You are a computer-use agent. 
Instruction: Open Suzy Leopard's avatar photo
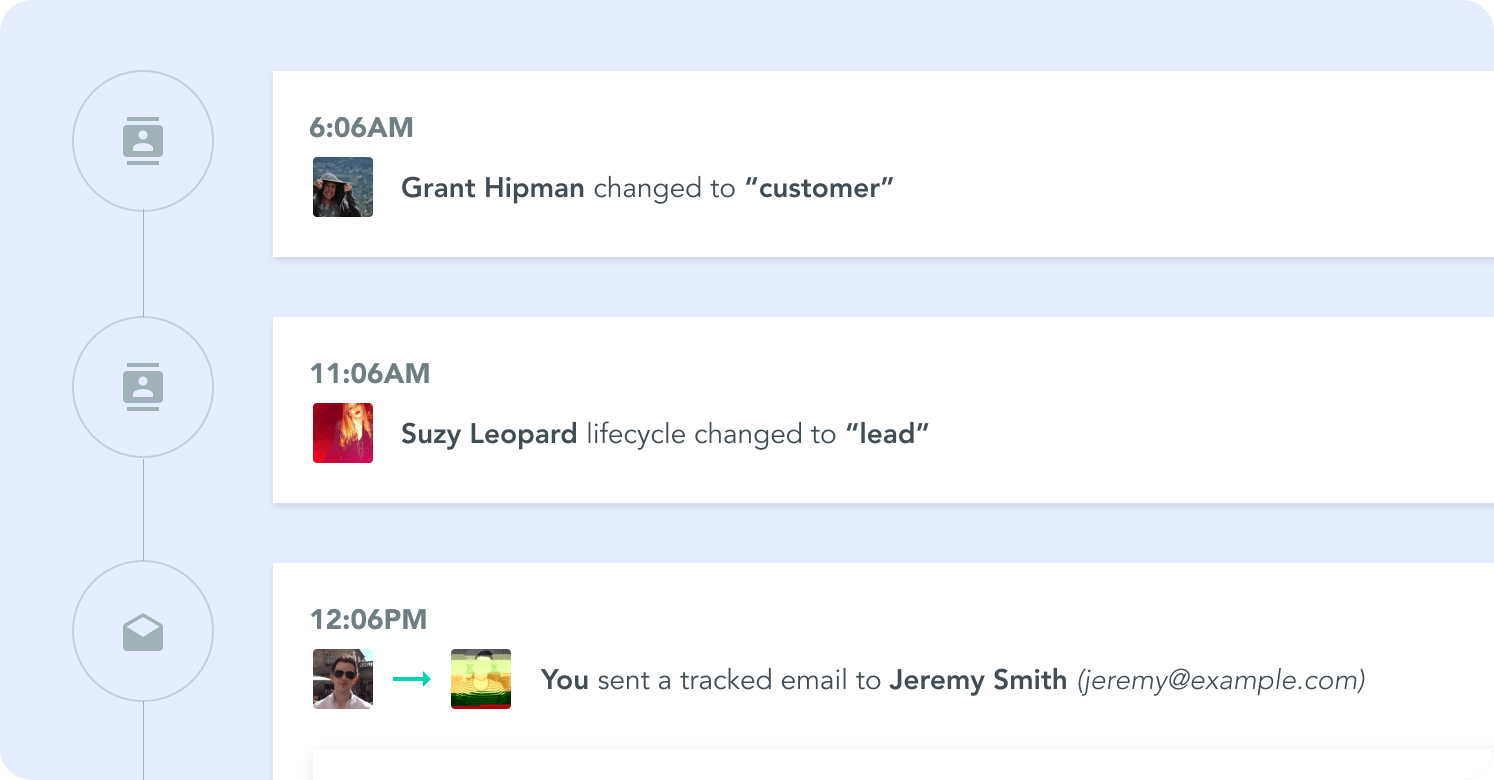click(343, 433)
